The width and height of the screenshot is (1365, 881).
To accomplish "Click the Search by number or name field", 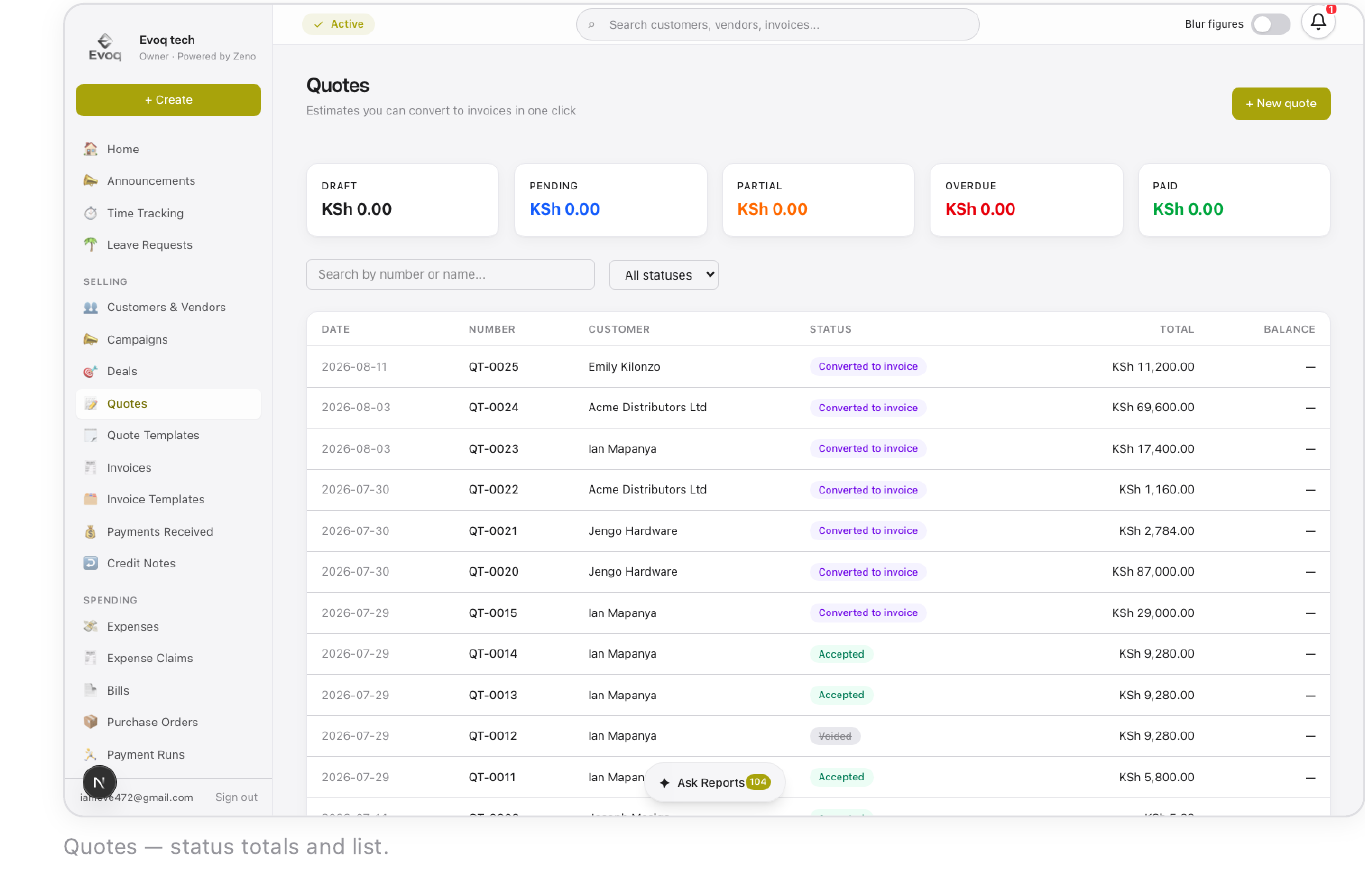I will [x=450, y=275].
